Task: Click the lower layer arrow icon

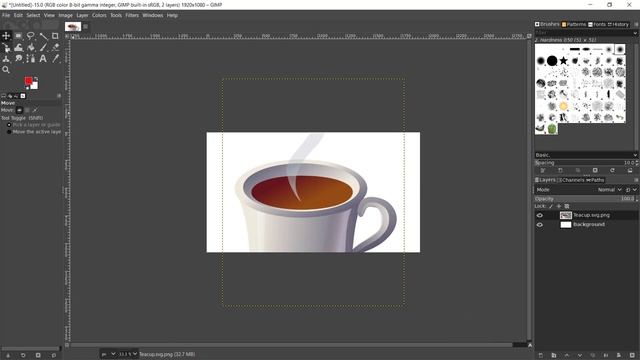Action: click(580, 356)
